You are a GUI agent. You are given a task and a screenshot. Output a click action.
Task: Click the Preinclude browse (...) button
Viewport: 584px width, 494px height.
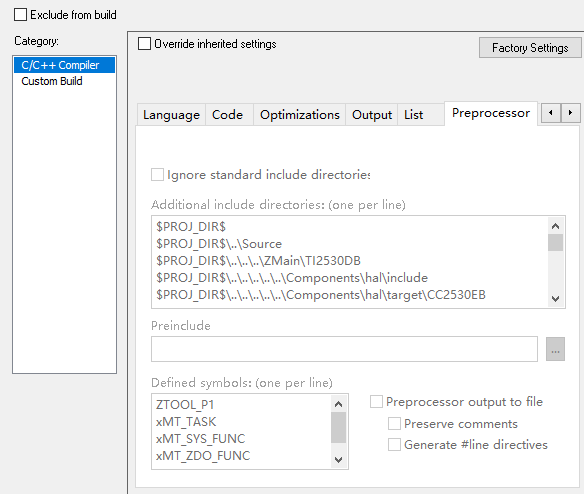[555, 349]
